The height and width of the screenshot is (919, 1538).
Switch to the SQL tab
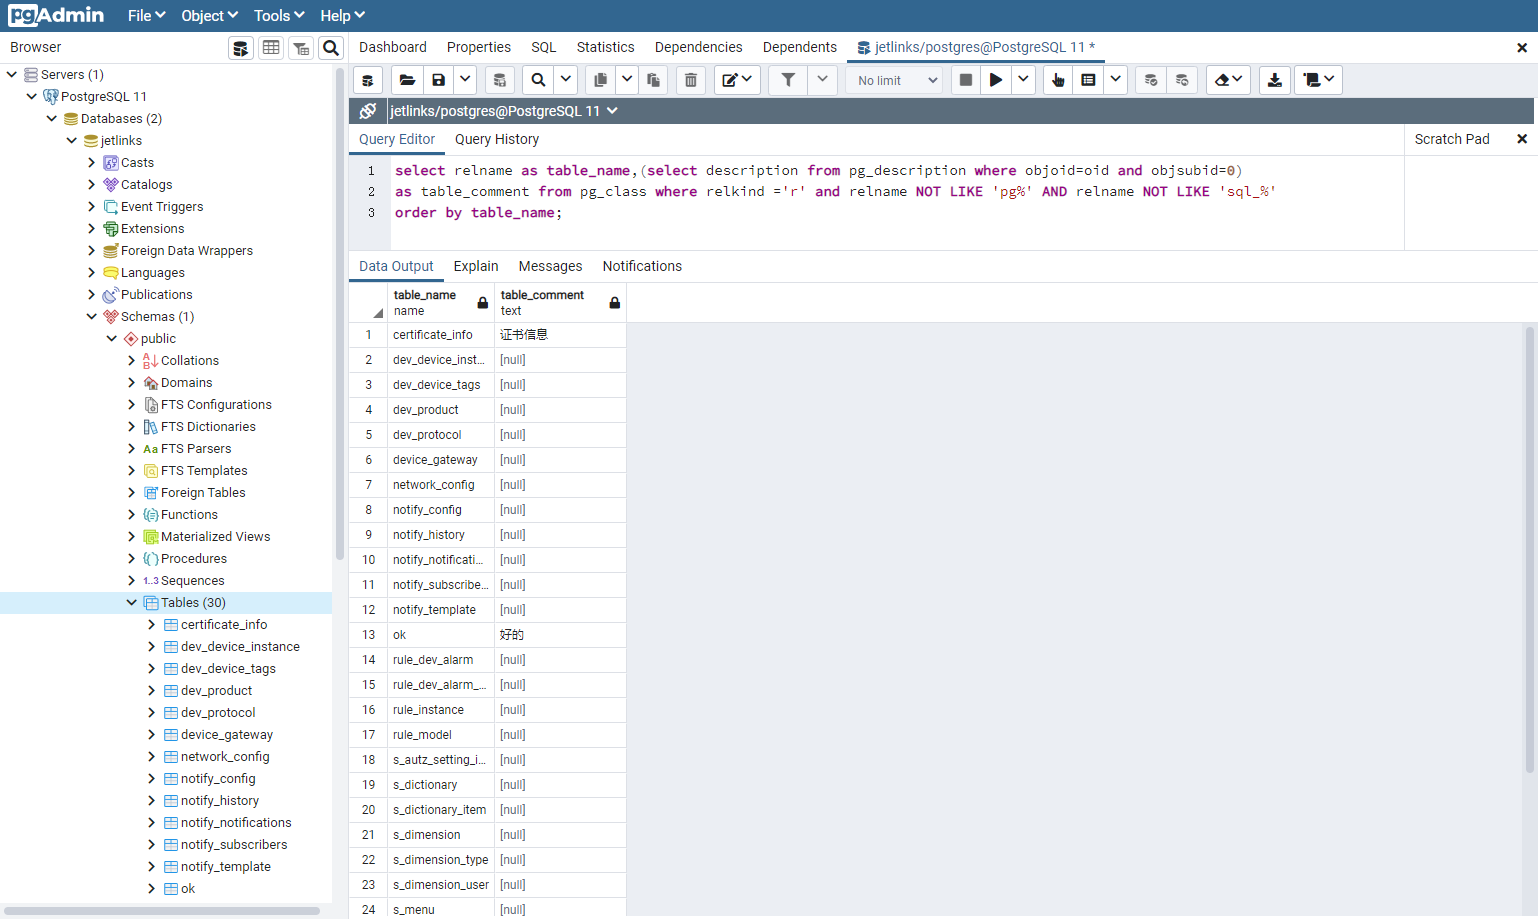tap(544, 47)
